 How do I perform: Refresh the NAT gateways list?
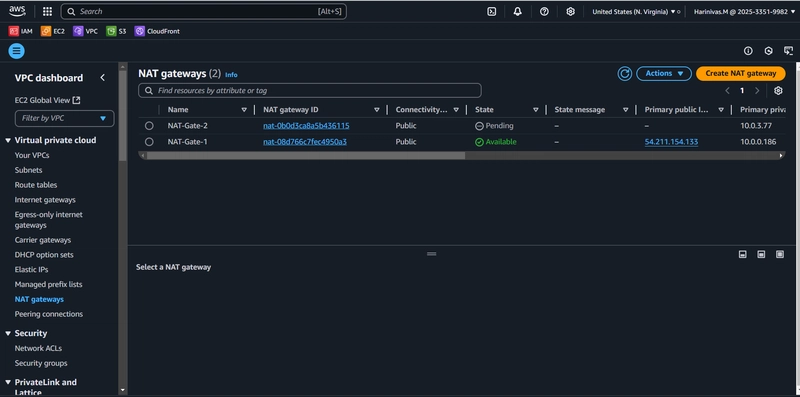[624, 73]
